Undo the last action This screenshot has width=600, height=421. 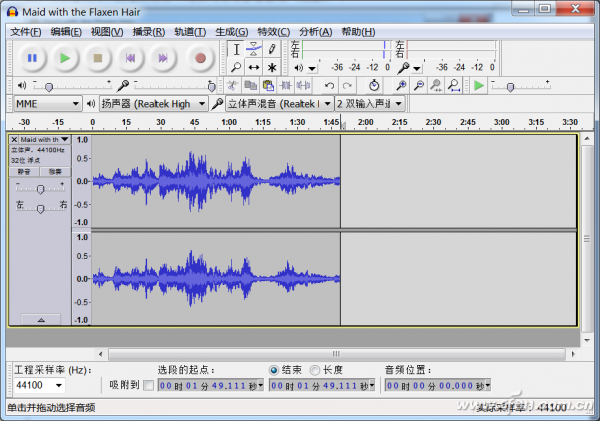[x=329, y=85]
